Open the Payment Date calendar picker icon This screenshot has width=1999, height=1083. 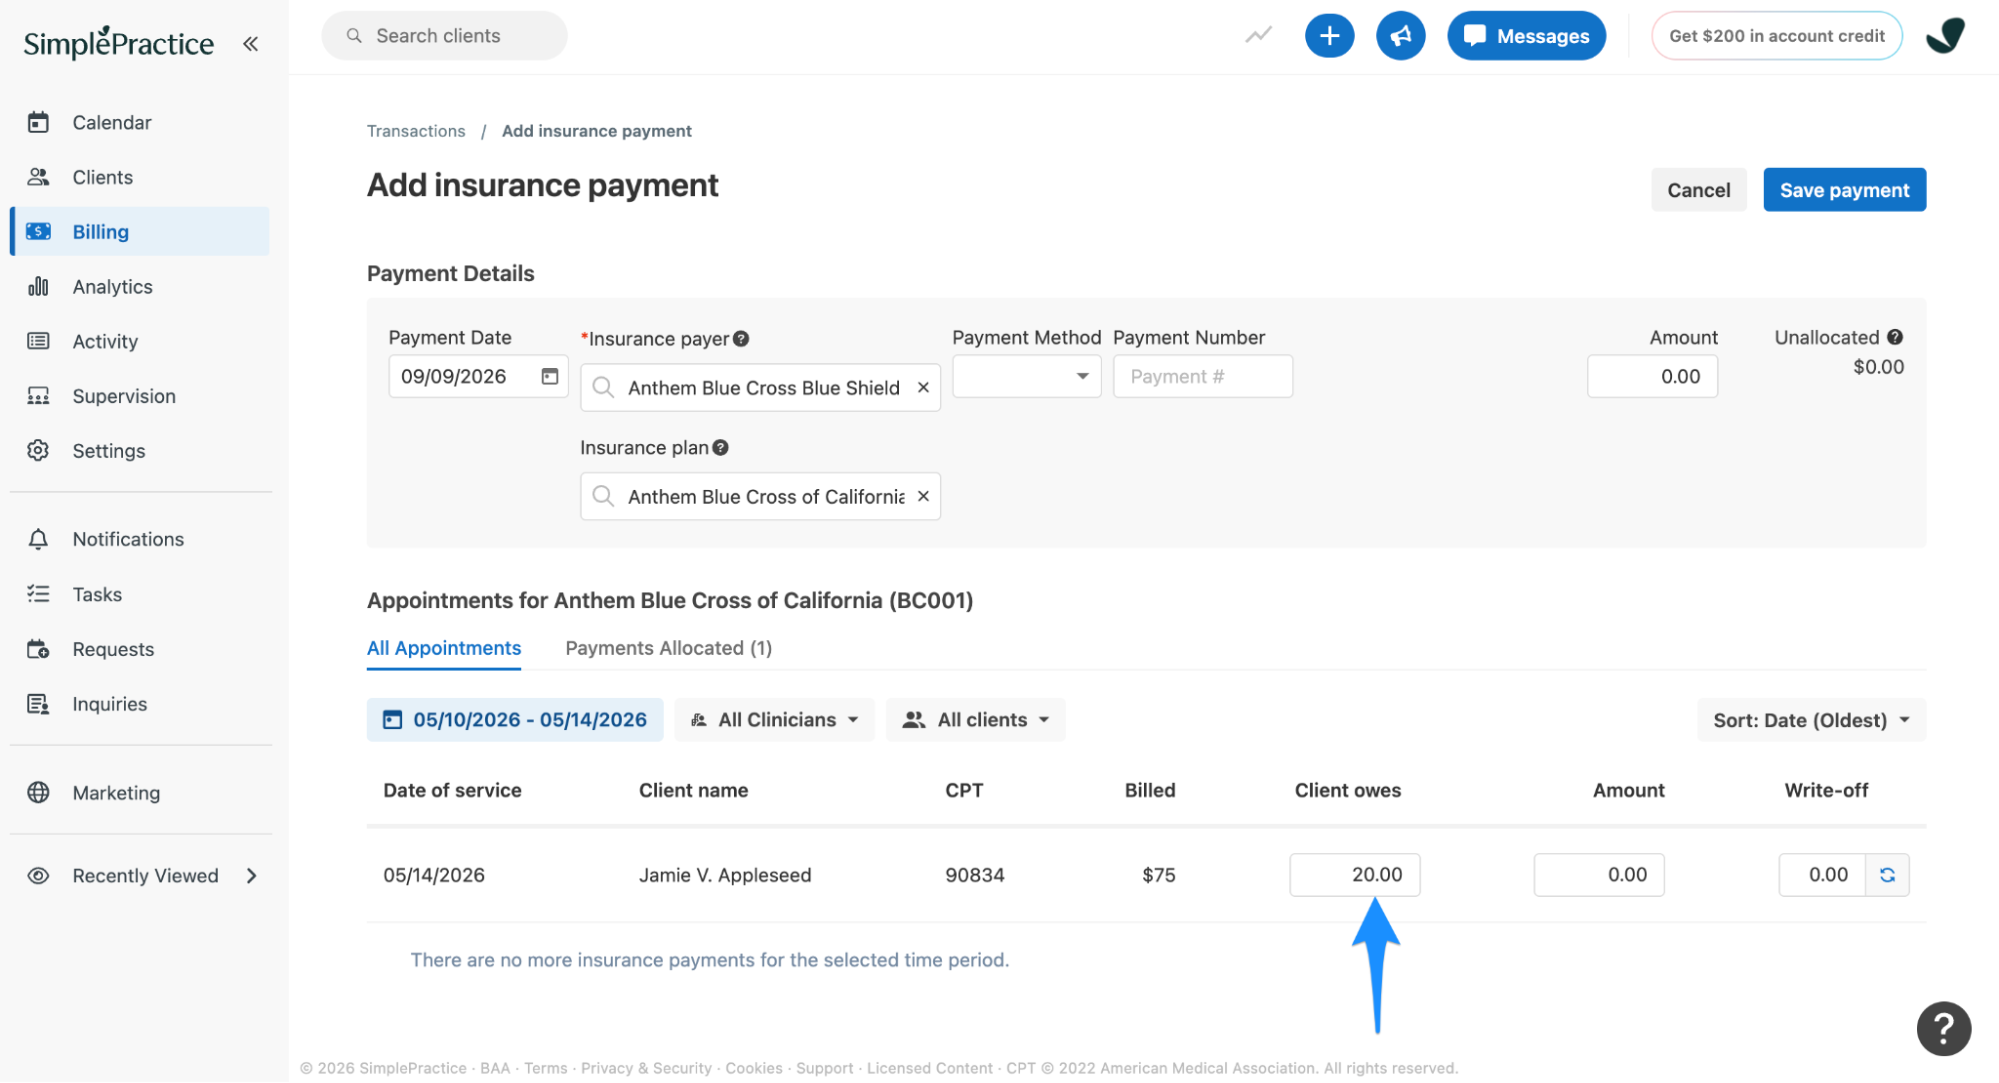click(x=549, y=376)
